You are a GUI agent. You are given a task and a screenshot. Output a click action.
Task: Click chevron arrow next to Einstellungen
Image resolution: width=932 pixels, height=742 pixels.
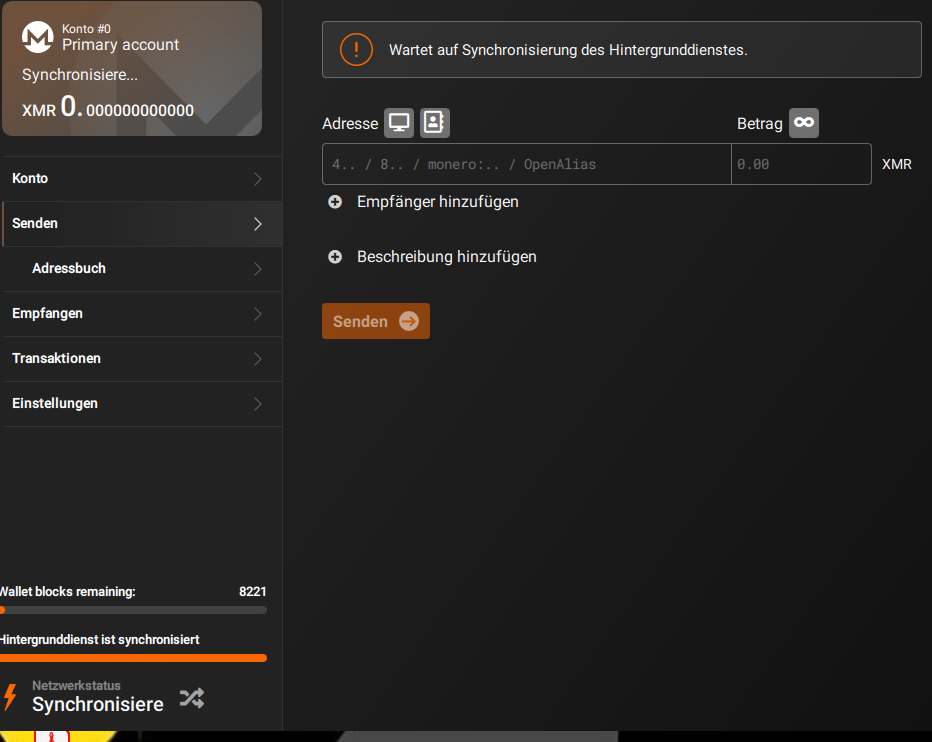coord(258,404)
